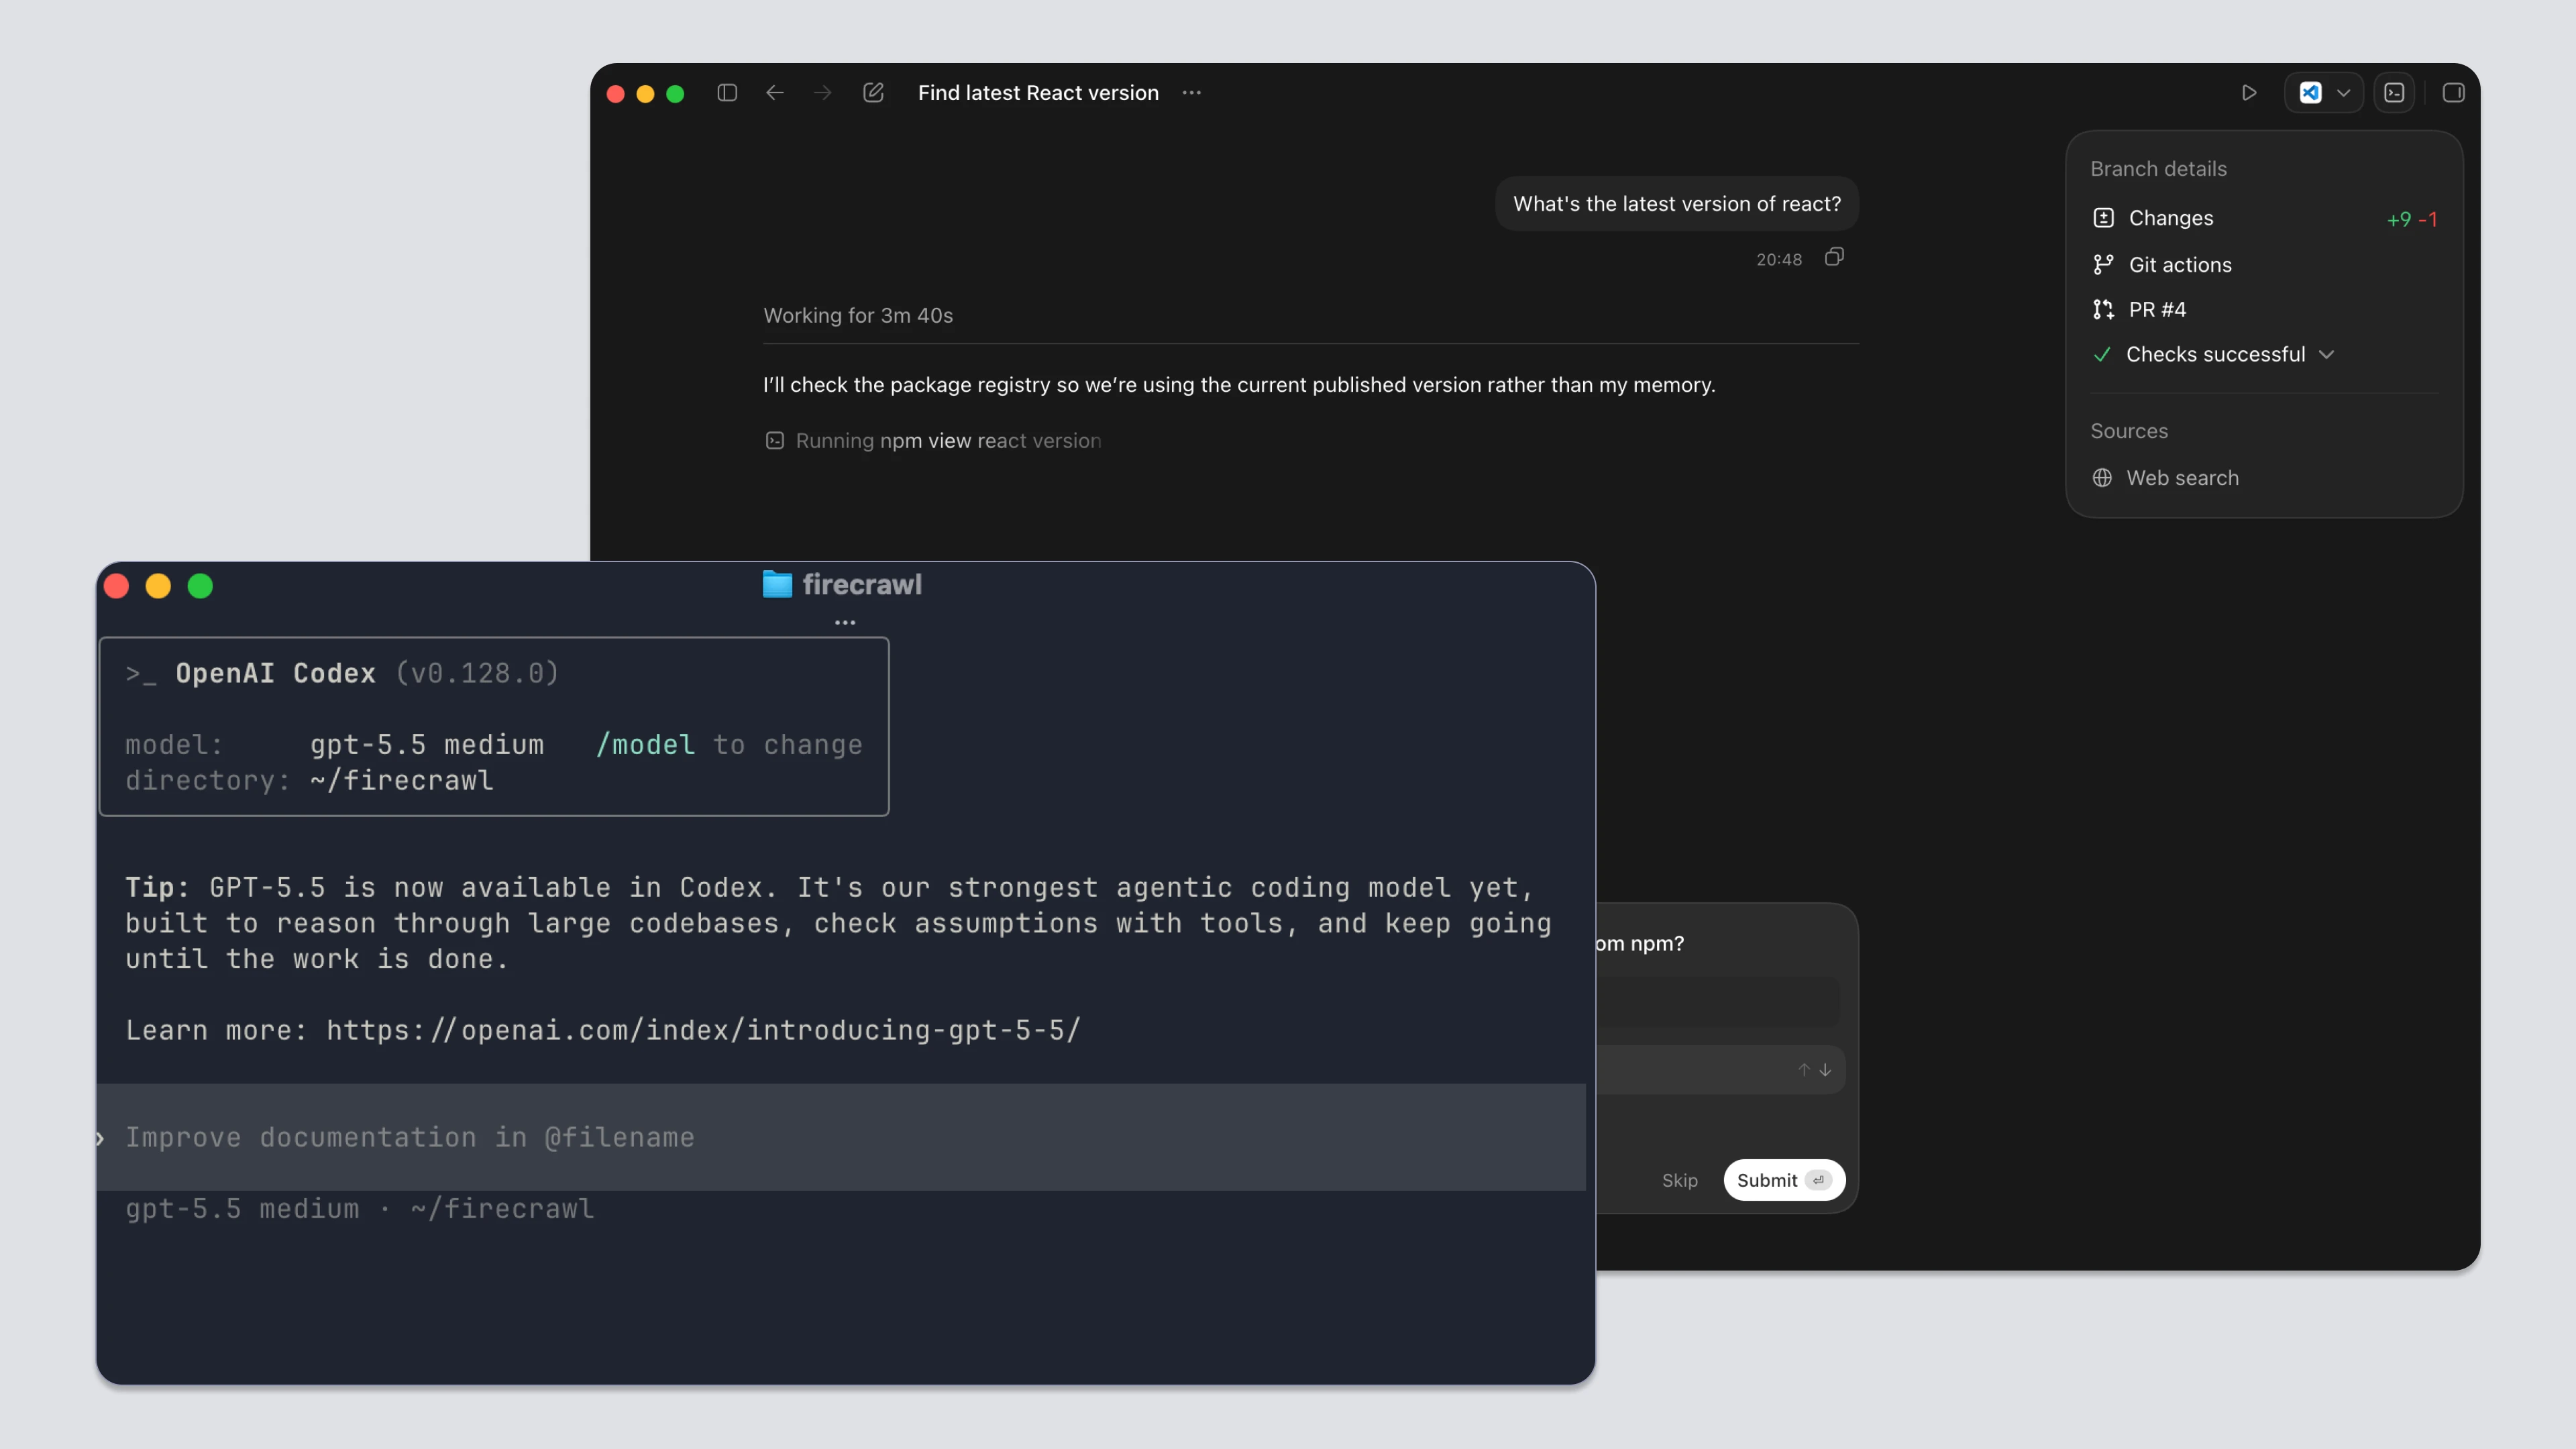
Task: Click the +9 additions count
Action: [2398, 219]
